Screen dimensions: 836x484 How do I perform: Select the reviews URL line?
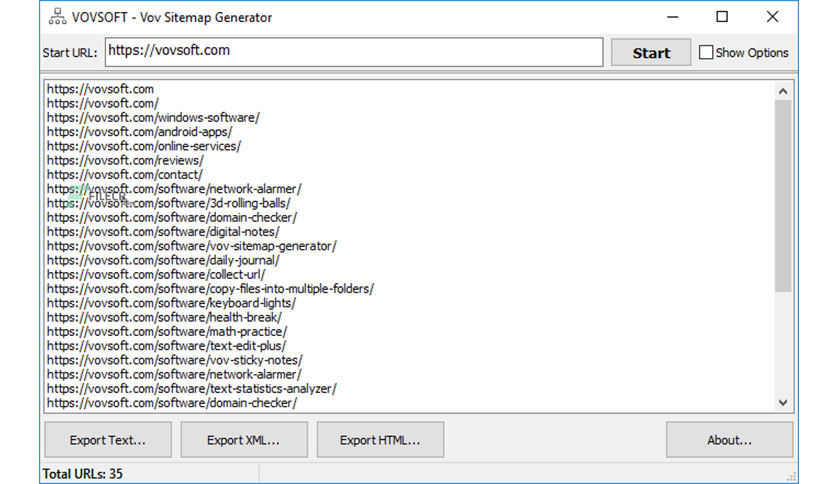[x=125, y=160]
